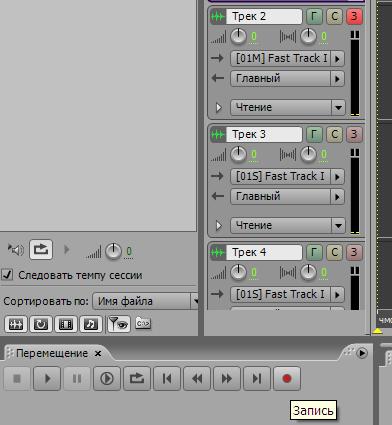Image resolution: width=392 pixels, height=425 pixels.
Task: Solo Трек 4 with its С button
Action: pyautogui.click(x=334, y=252)
